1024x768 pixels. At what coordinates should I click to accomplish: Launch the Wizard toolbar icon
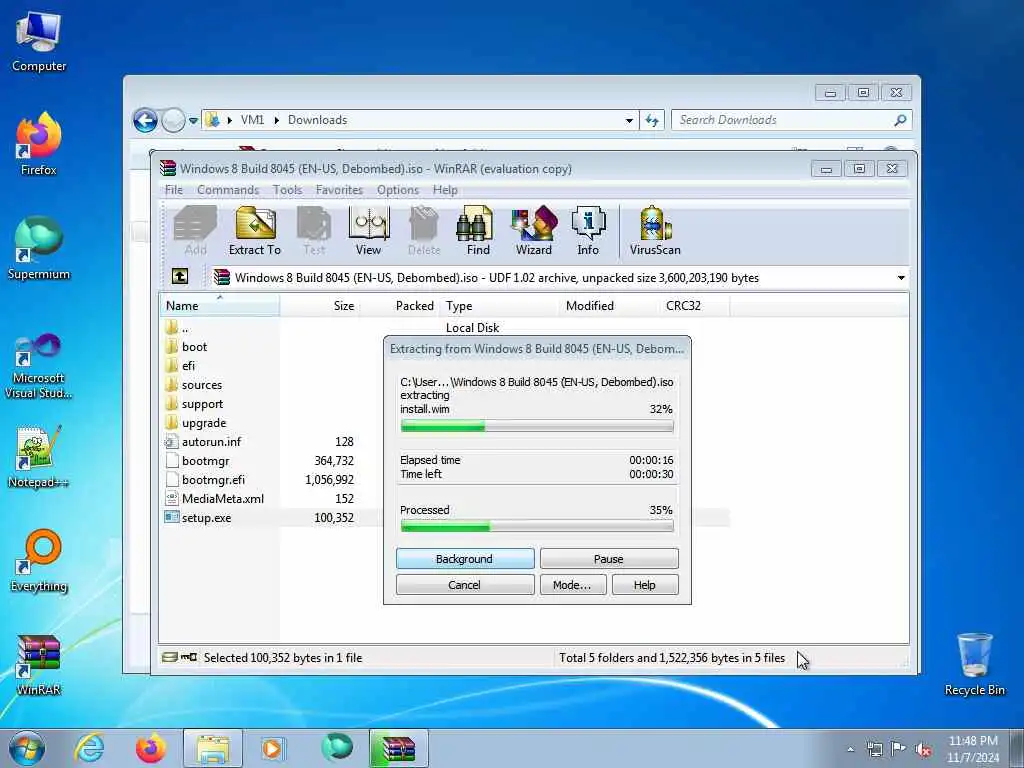coord(534,231)
